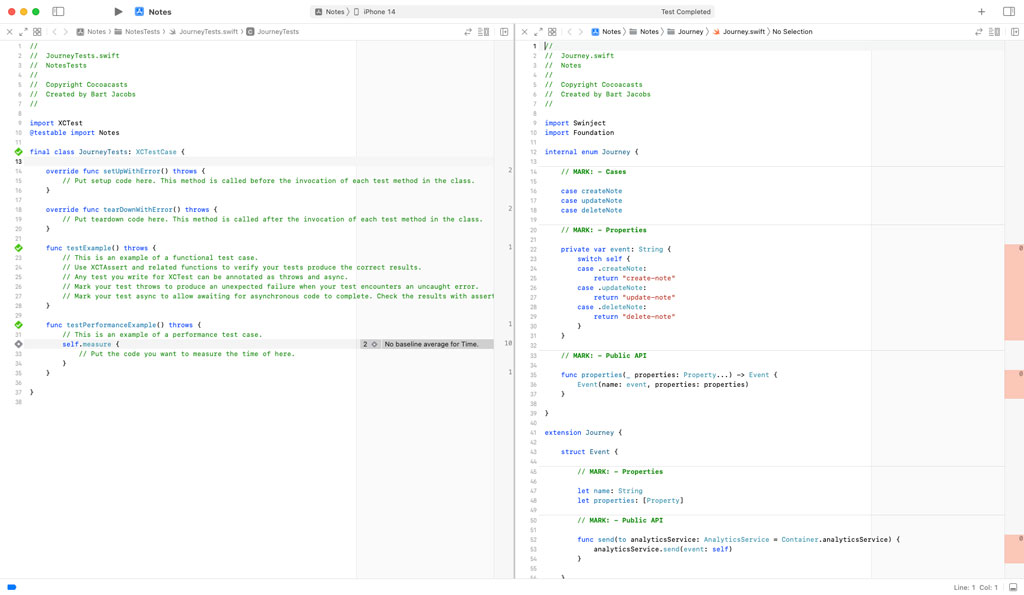Click the Library plus icon in the toolbar
The width and height of the screenshot is (1024, 595).
pyautogui.click(x=981, y=12)
